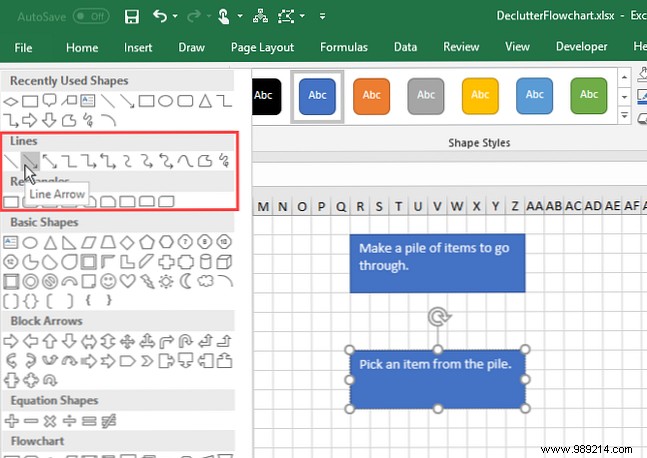This screenshot has width=647, height=458.
Task: Switch to the Home tab
Action: tap(82, 48)
